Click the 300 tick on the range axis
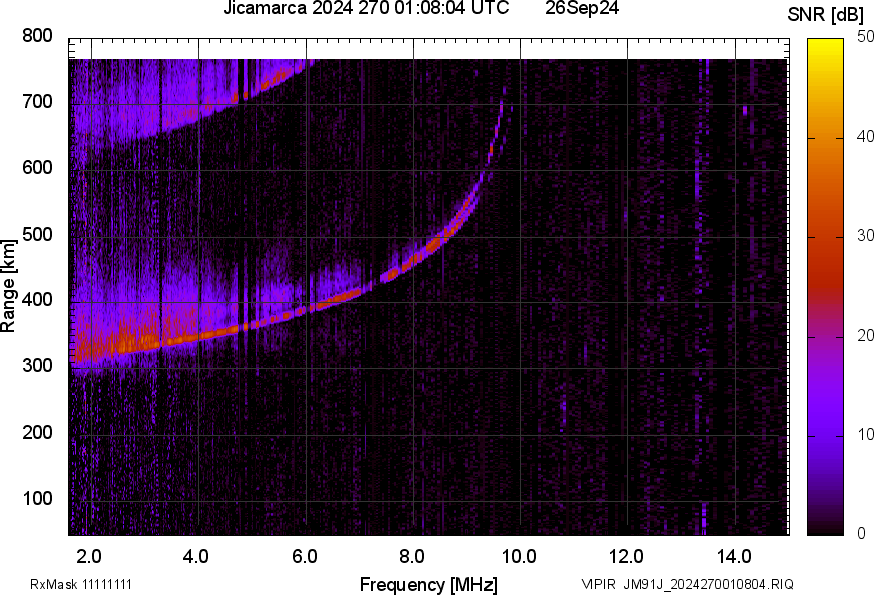Viewport: 874px width, 595px height. tap(37, 367)
